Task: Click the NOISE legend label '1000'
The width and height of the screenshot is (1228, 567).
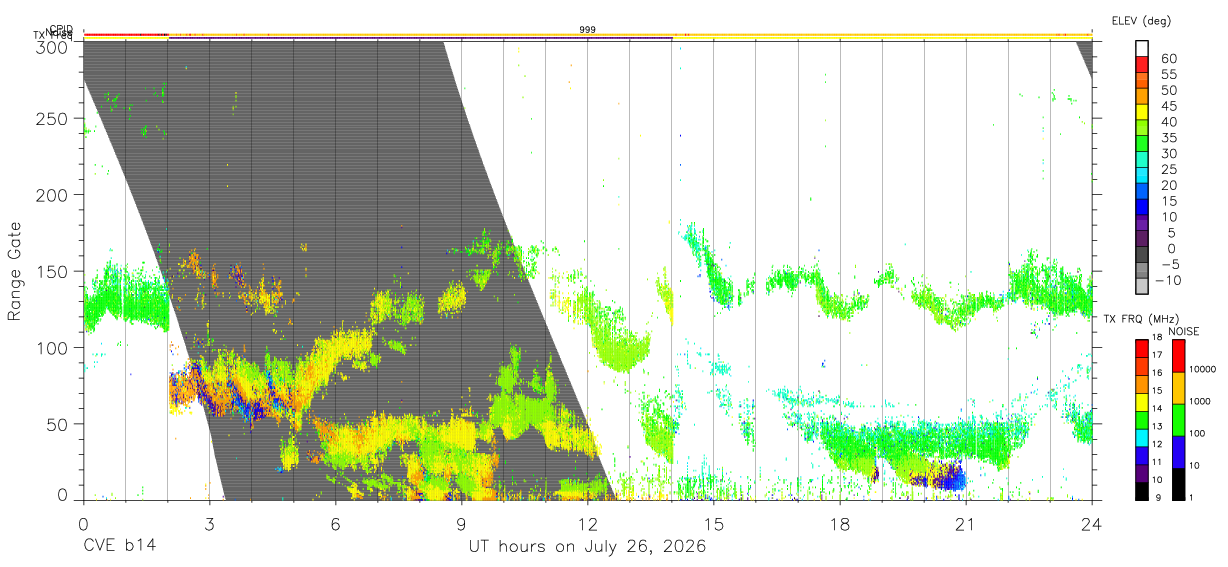Action: 1200,401
